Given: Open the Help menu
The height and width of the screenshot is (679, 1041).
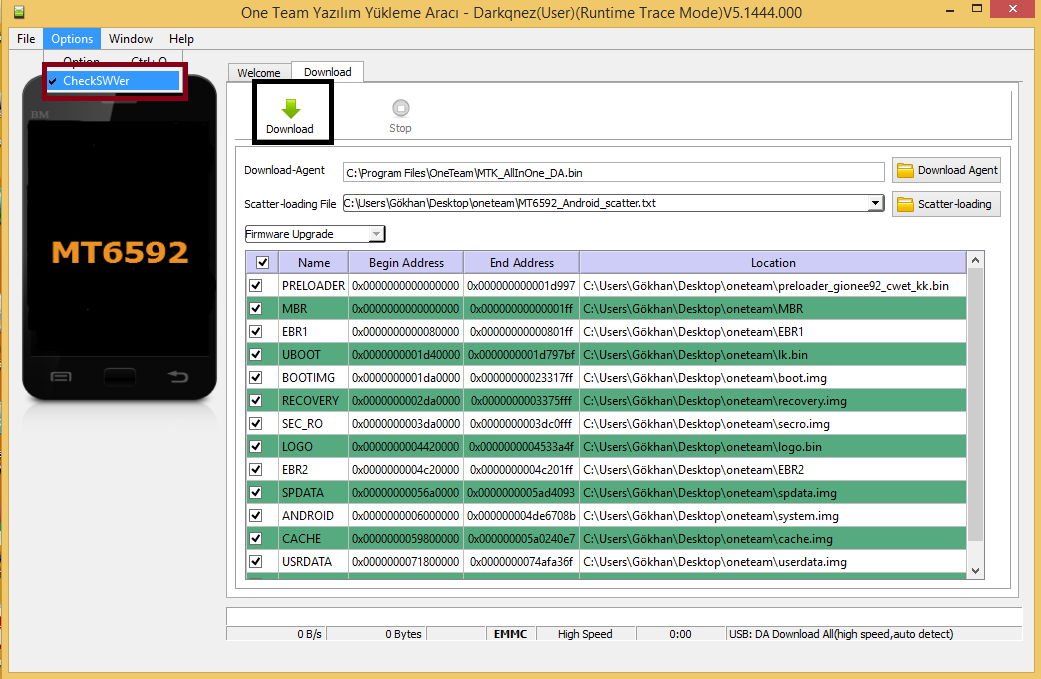Looking at the screenshot, I should 181,39.
